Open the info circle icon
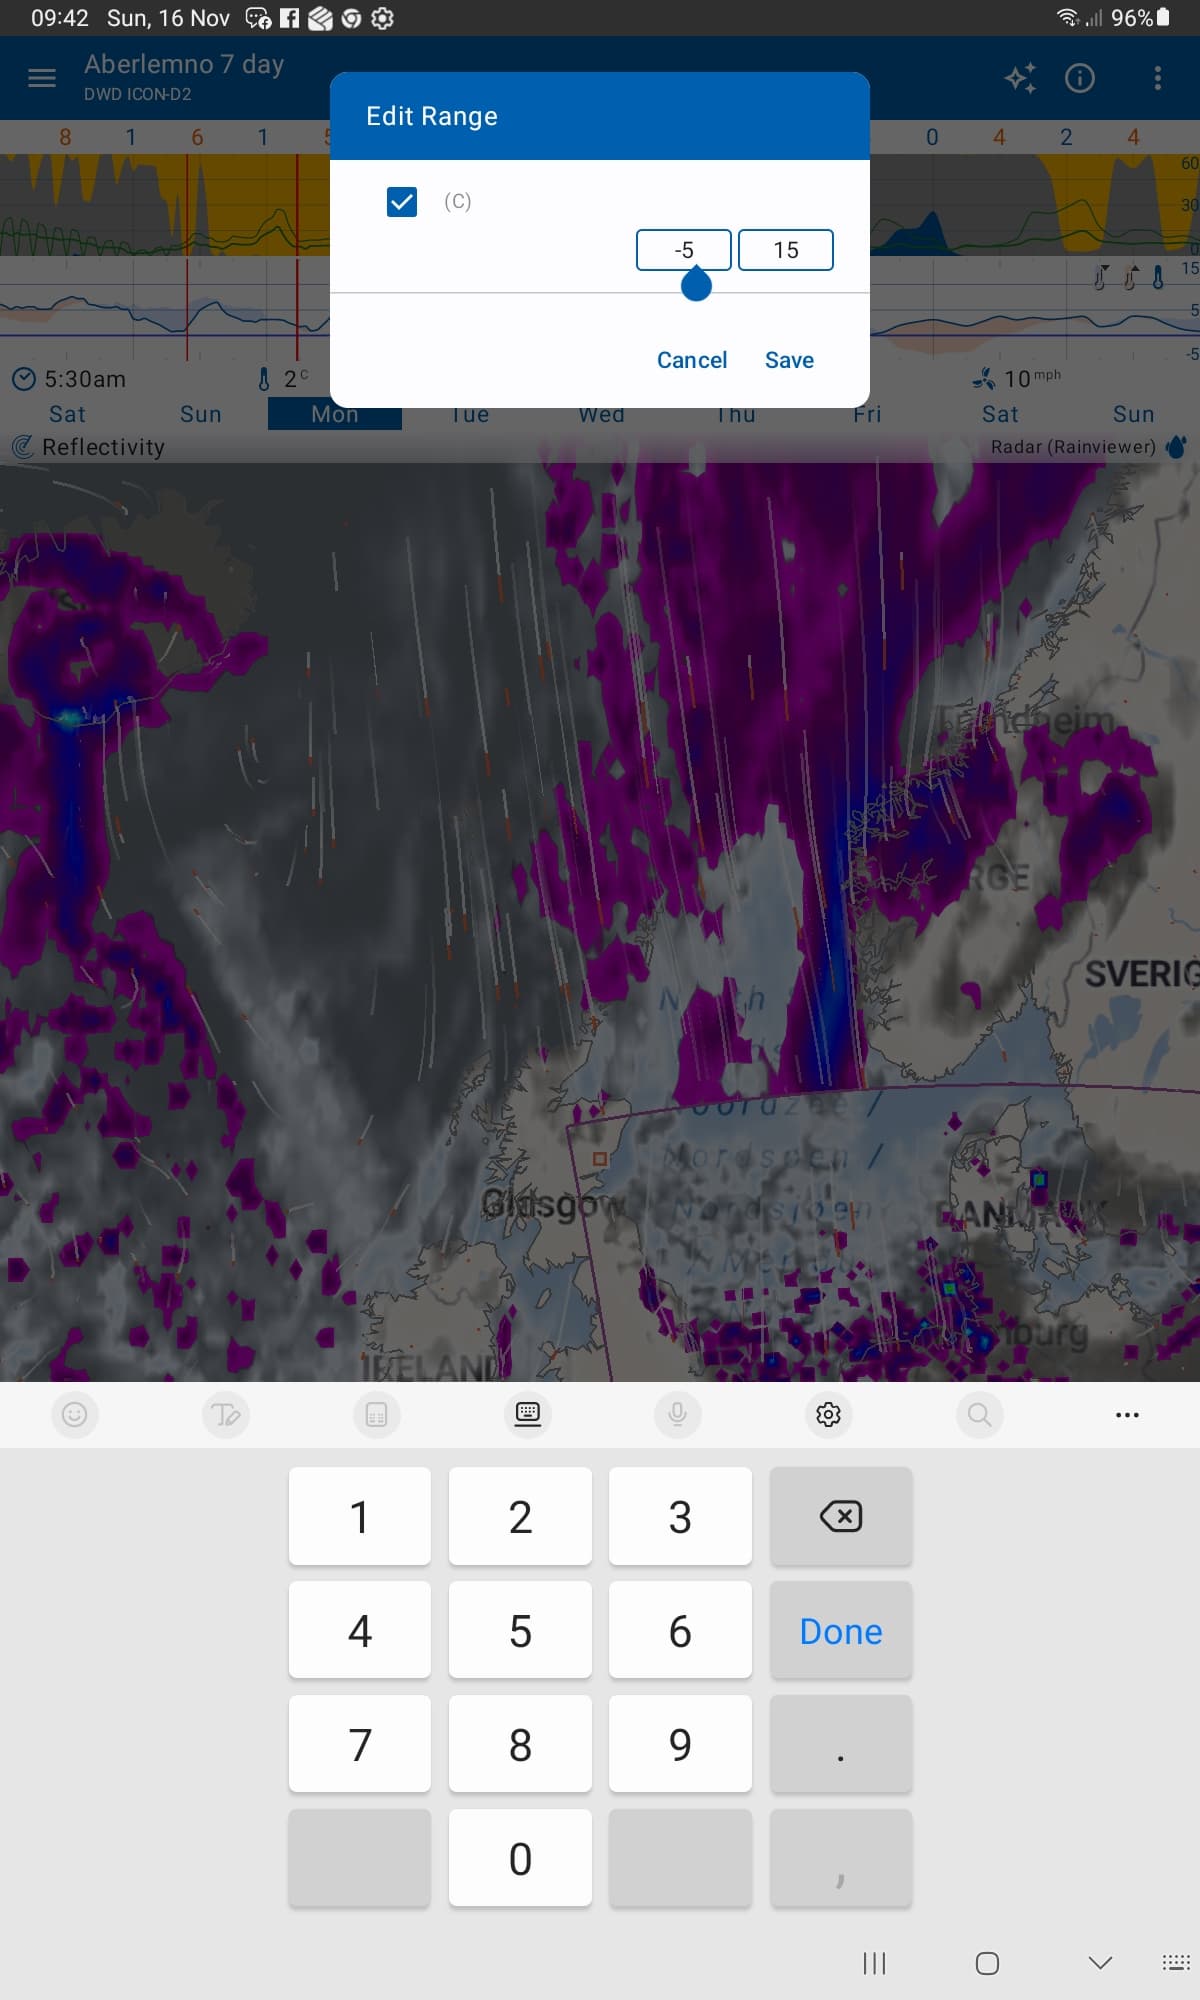The image size is (1200, 2000). tap(1080, 78)
